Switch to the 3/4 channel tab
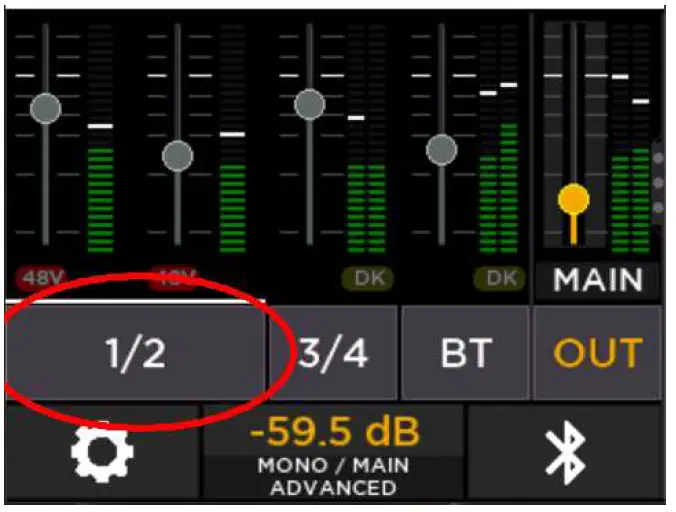Screen dimensions: 676x512 [333, 353]
